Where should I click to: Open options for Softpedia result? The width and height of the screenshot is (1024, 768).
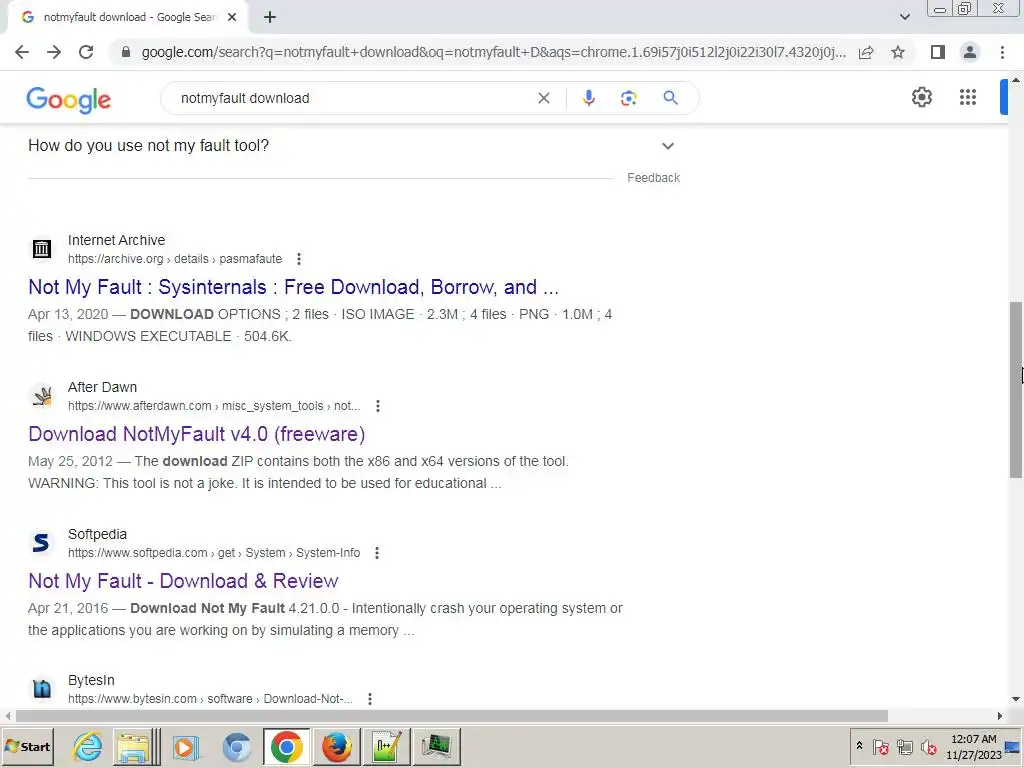[x=377, y=553]
